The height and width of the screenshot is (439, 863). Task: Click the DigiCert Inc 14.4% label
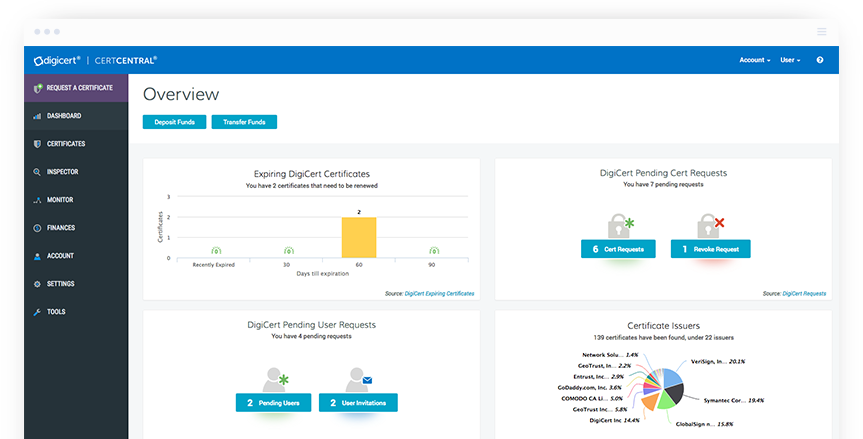pos(614,420)
